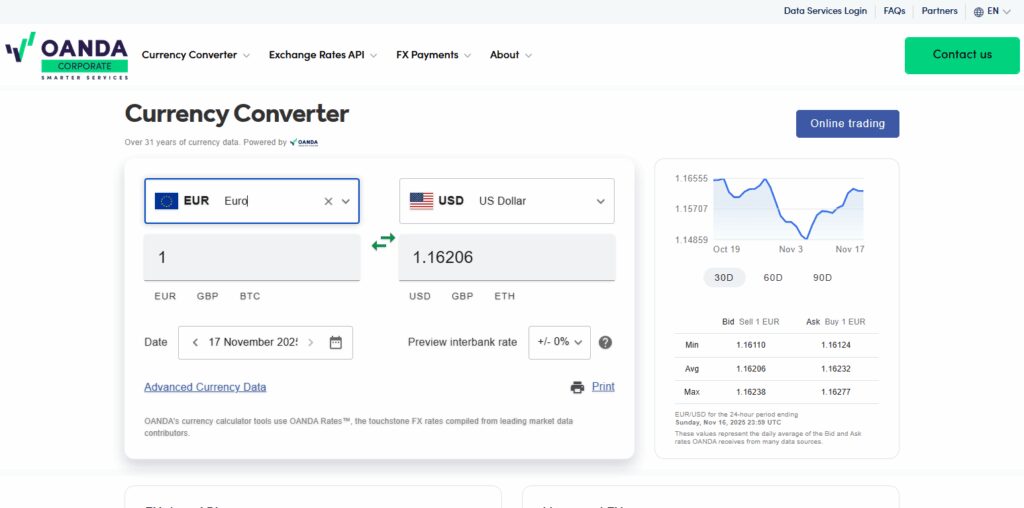This screenshot has width=1024, height=508.
Task: Open interbank rate help question mark
Action: (605, 342)
